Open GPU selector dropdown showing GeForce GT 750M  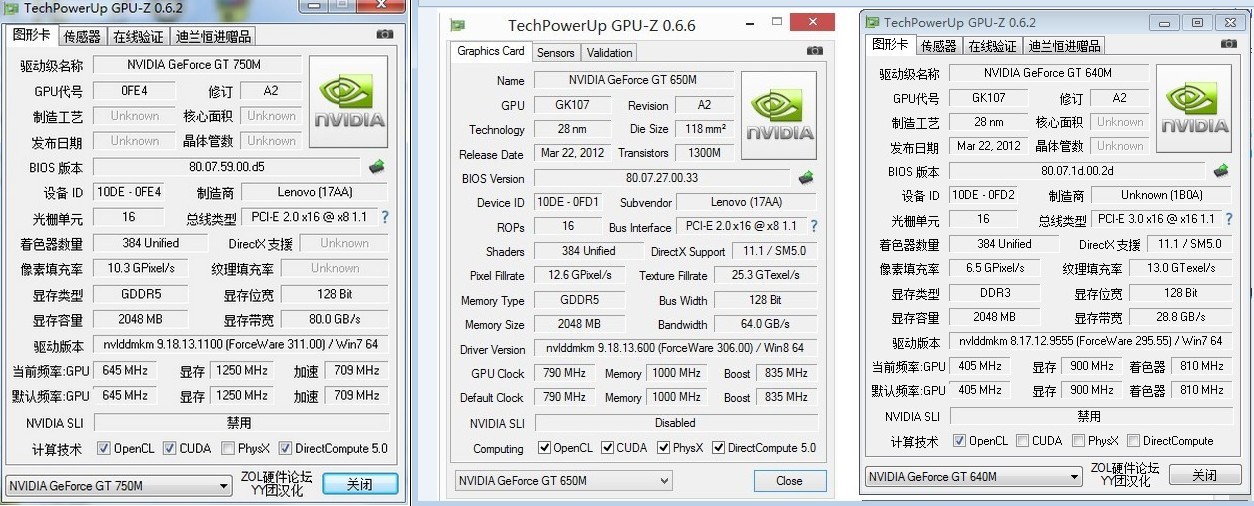120,486
